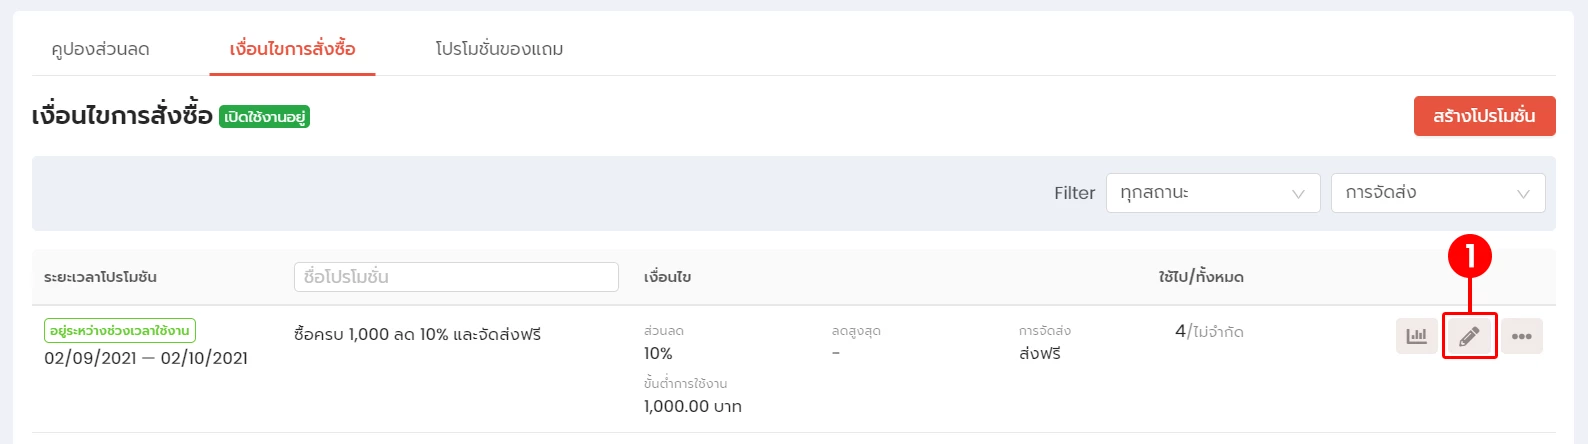Image resolution: width=1588 pixels, height=444 pixels.
Task: Click the green เปิดใช้งานอยู่ badge
Action: 264,117
